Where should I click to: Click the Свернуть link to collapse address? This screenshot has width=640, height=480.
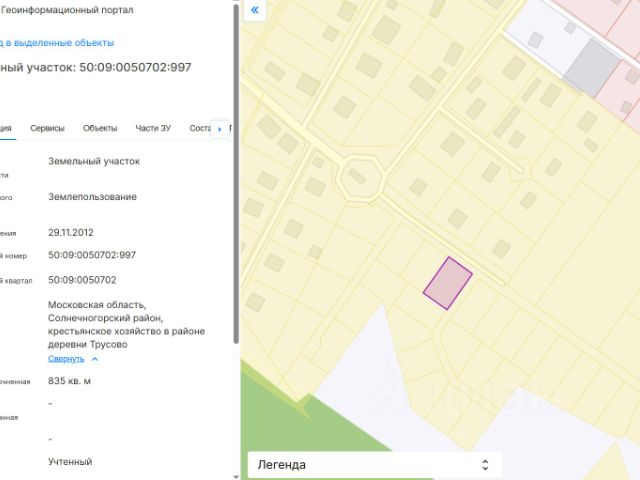tap(65, 358)
